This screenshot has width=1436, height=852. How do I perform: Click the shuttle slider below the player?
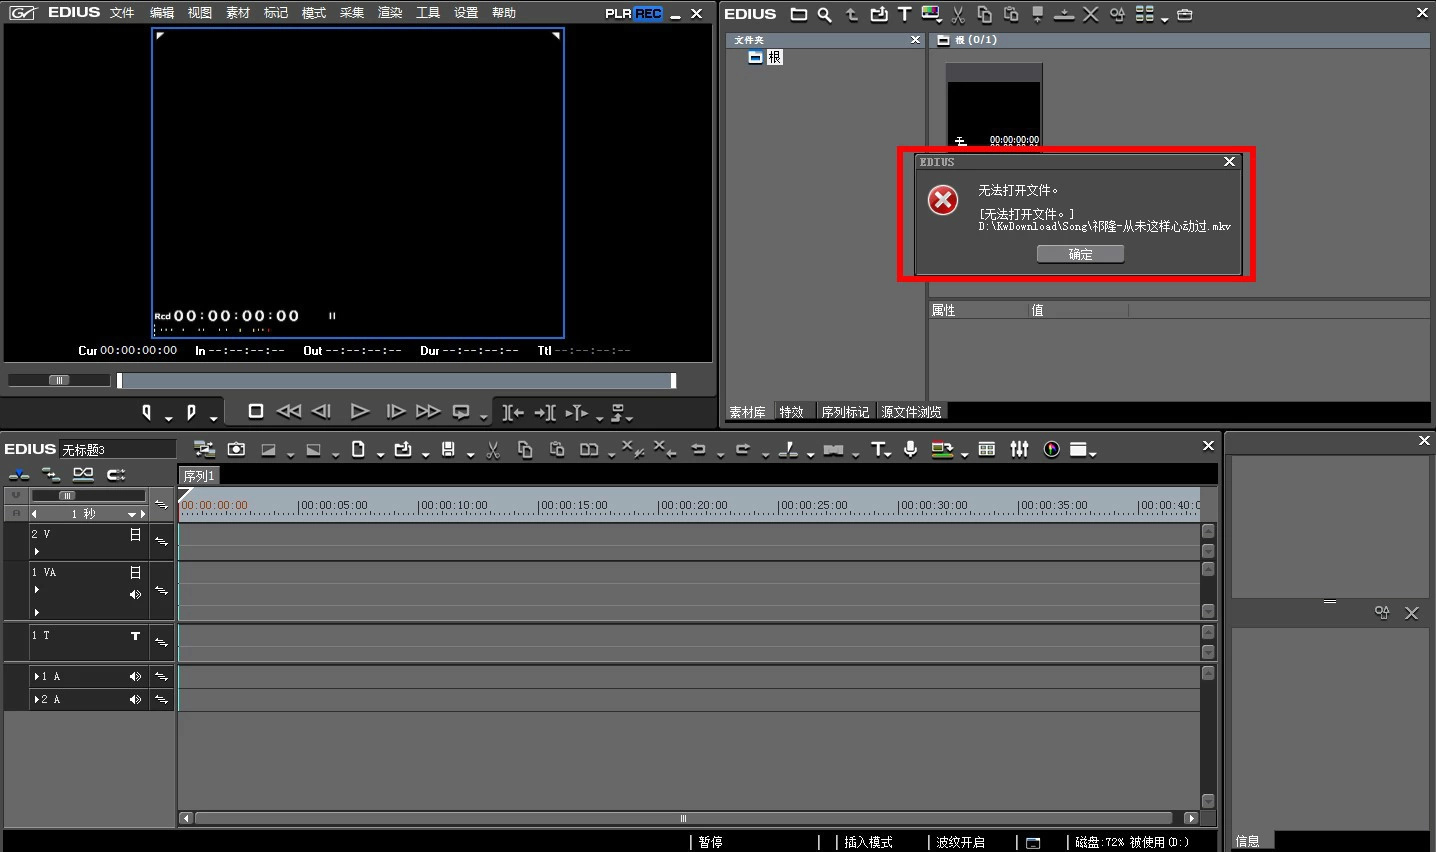pos(59,380)
